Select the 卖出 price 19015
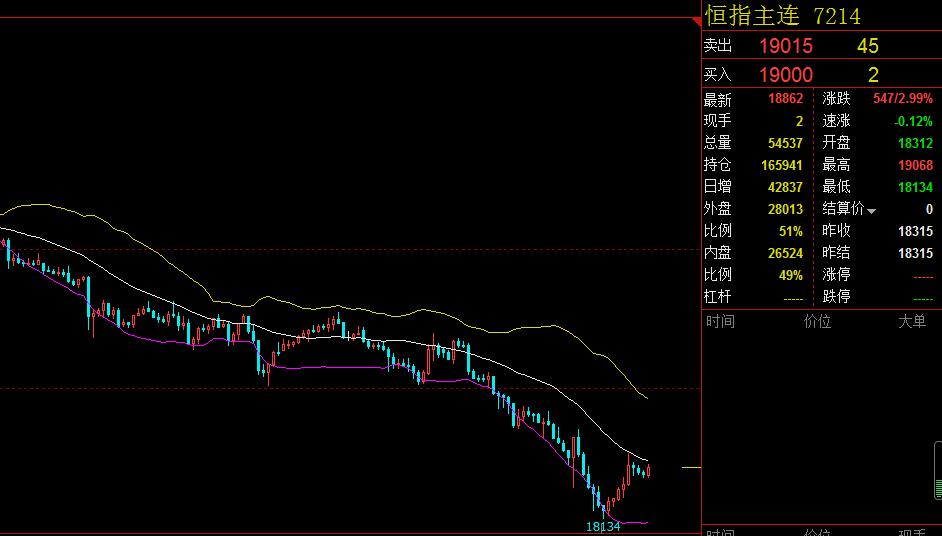The image size is (942, 536). point(786,46)
